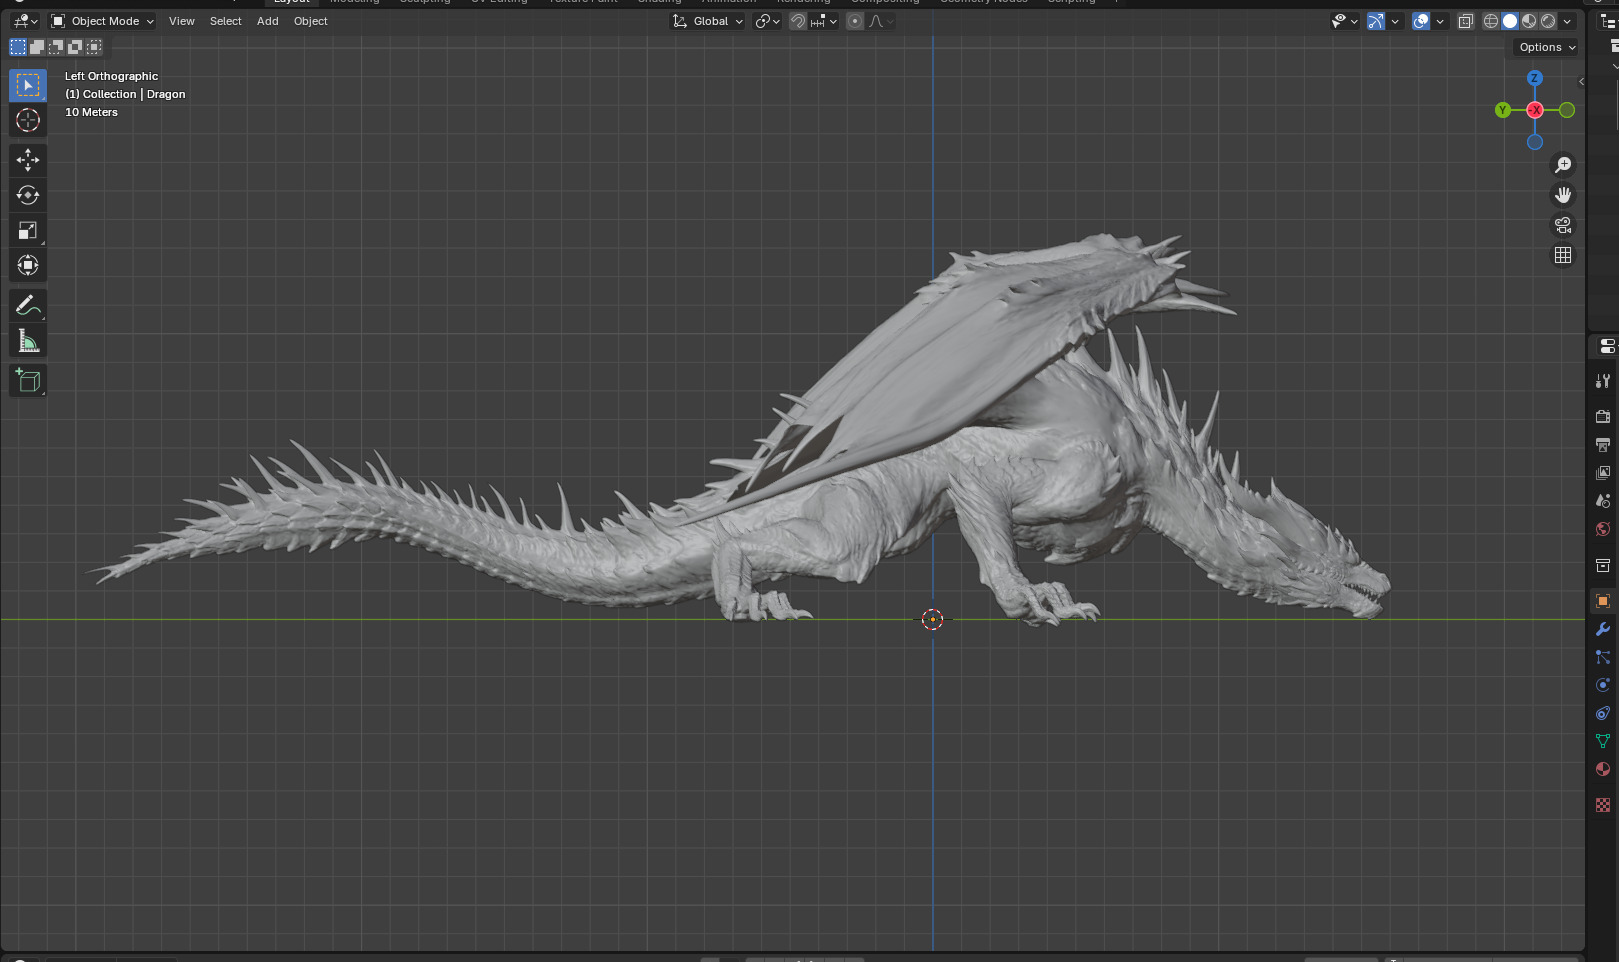Open the Object Constraints properties tab
The width and height of the screenshot is (1619, 962).
(x=1603, y=713)
